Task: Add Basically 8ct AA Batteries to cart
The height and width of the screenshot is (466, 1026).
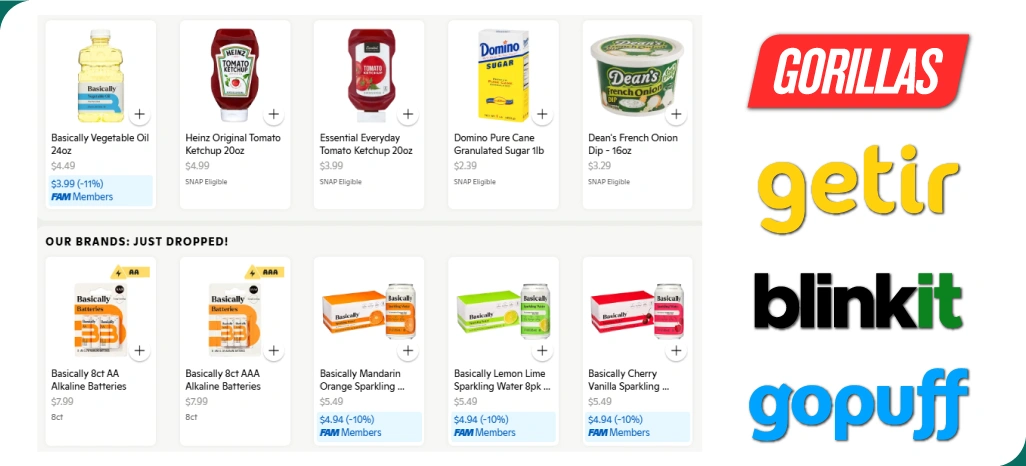Action: pyautogui.click(x=139, y=350)
